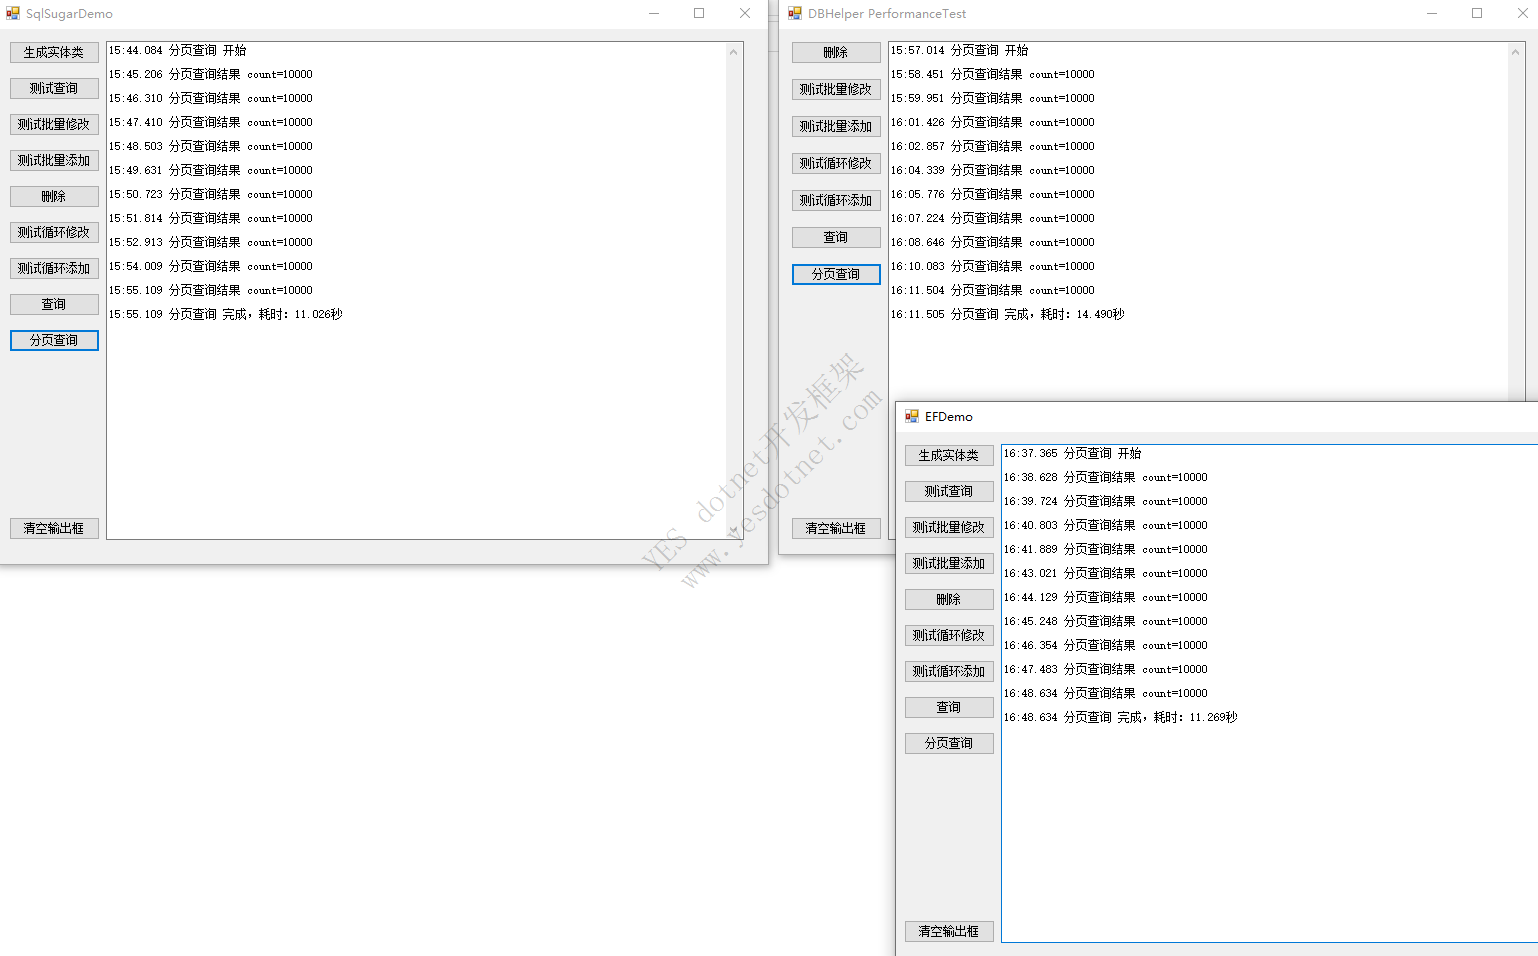The width and height of the screenshot is (1538, 956).
Task: Minimize the DBHelper PerformanceTest window
Action: [x=1432, y=13]
